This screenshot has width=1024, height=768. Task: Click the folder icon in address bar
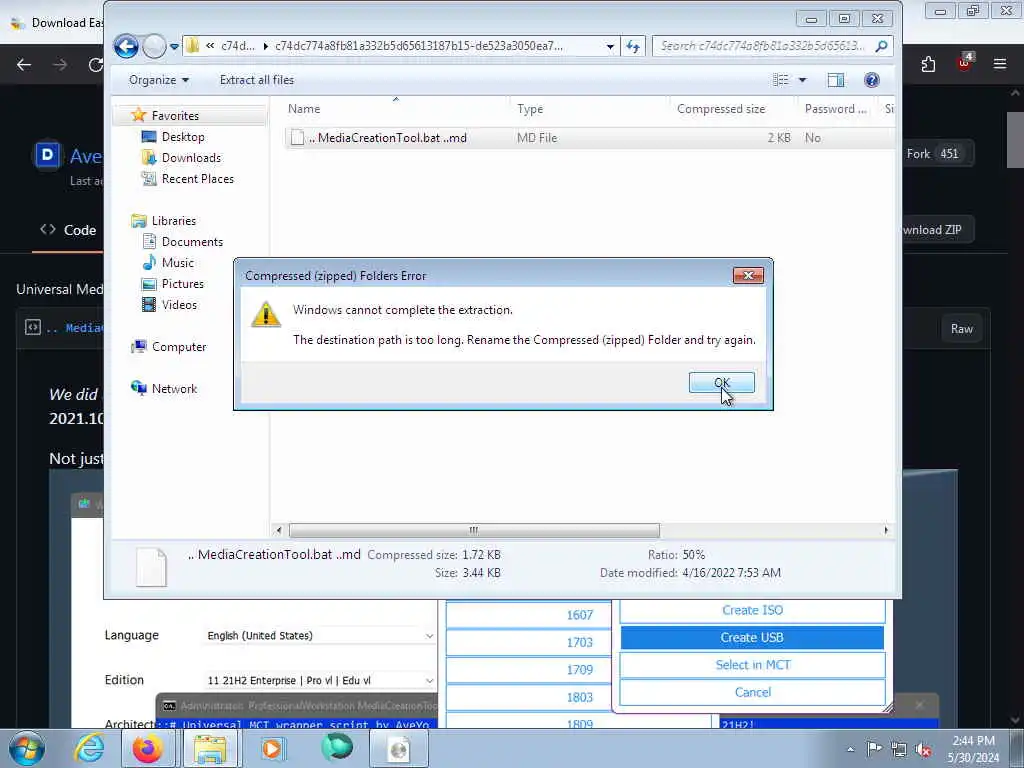coord(193,46)
